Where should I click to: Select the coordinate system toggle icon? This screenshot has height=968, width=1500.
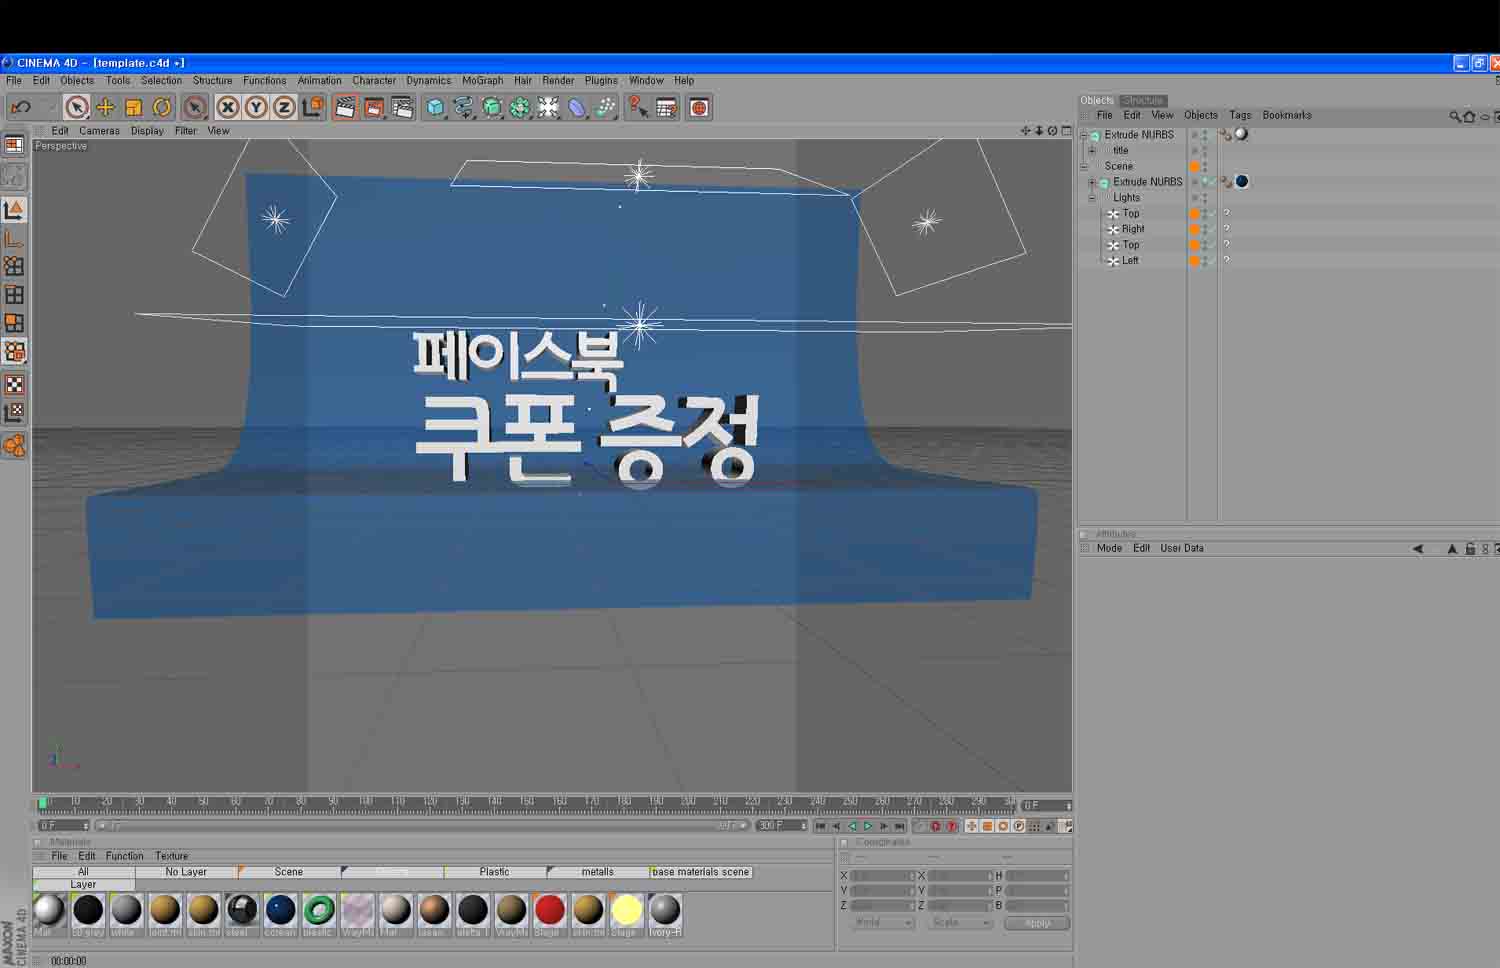tap(313, 107)
